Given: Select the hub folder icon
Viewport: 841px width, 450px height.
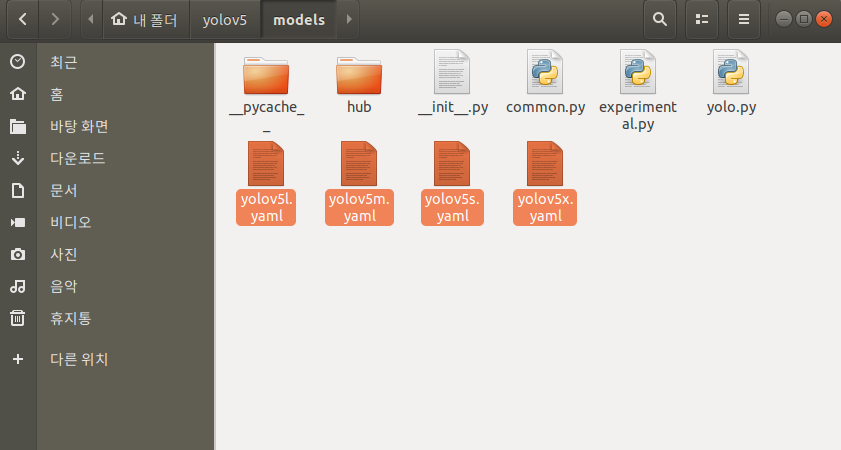Looking at the screenshot, I should 359,75.
